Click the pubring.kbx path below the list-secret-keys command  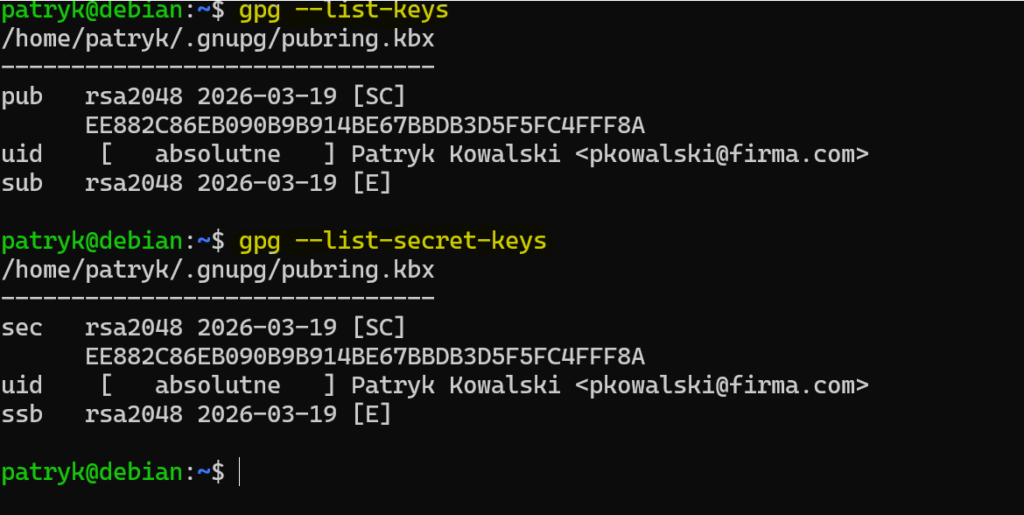218,270
